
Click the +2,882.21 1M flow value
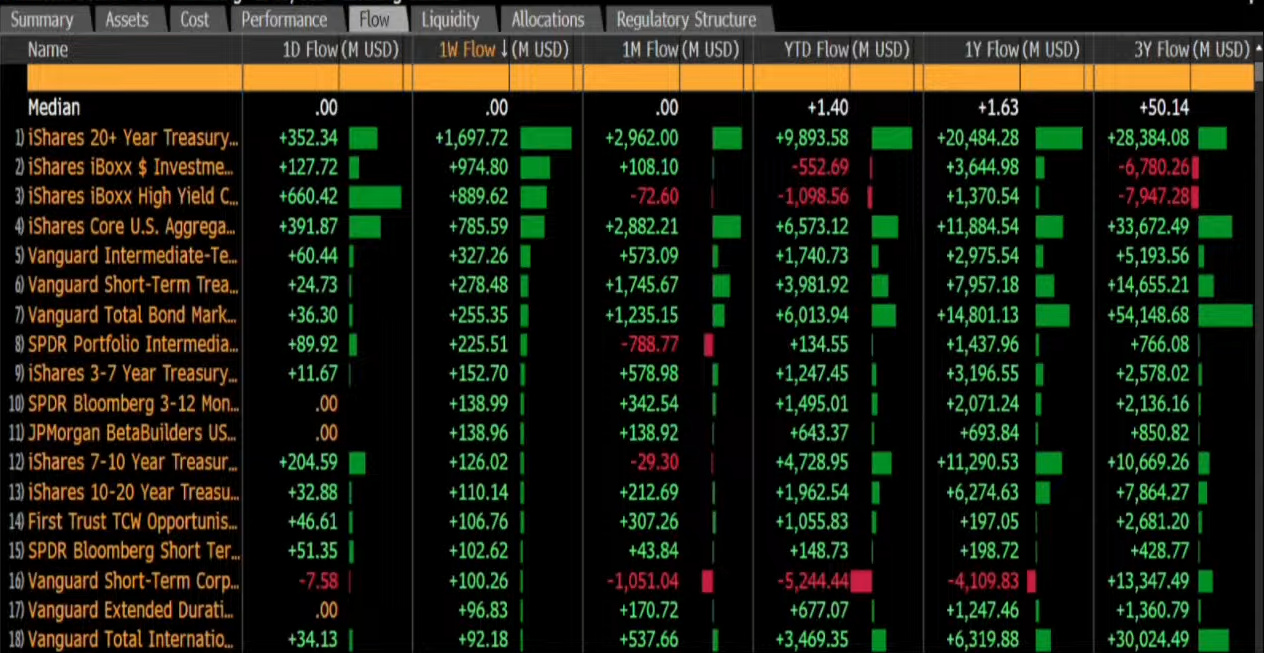click(x=642, y=226)
